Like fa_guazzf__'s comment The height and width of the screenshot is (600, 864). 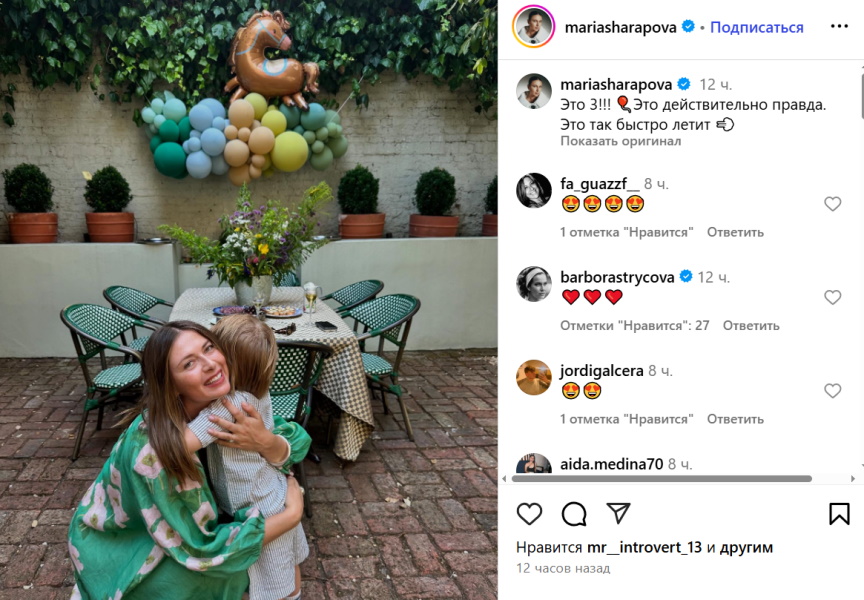click(x=832, y=204)
